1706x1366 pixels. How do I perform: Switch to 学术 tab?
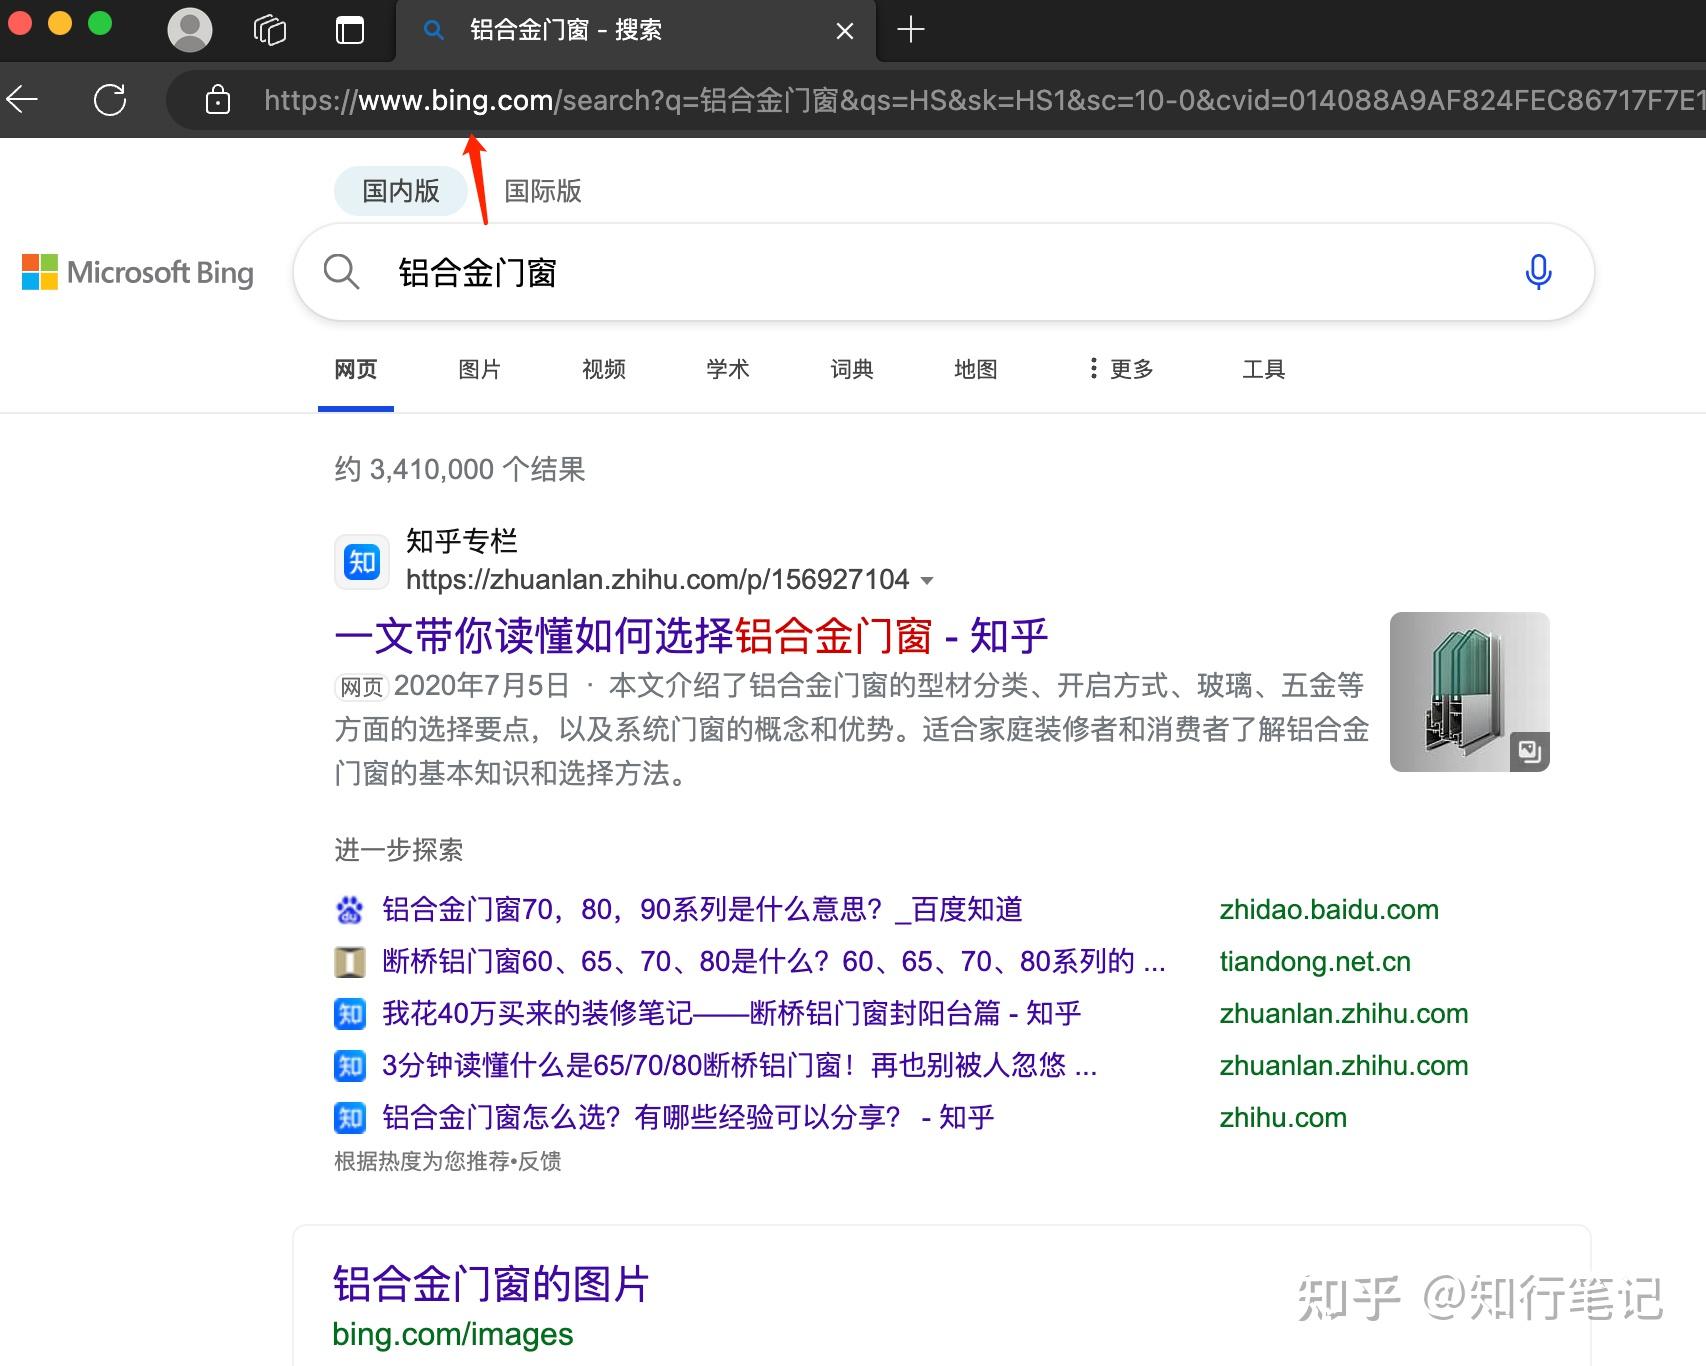click(728, 369)
